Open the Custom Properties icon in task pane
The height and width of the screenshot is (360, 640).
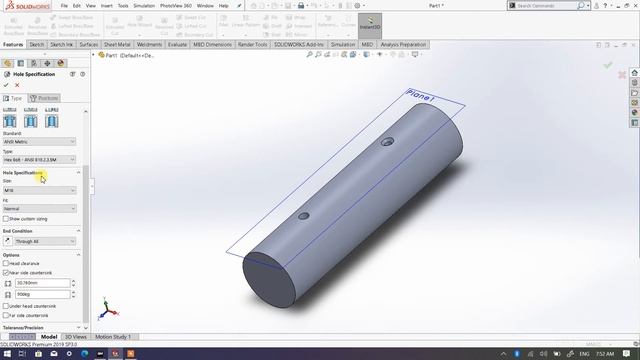(635, 123)
